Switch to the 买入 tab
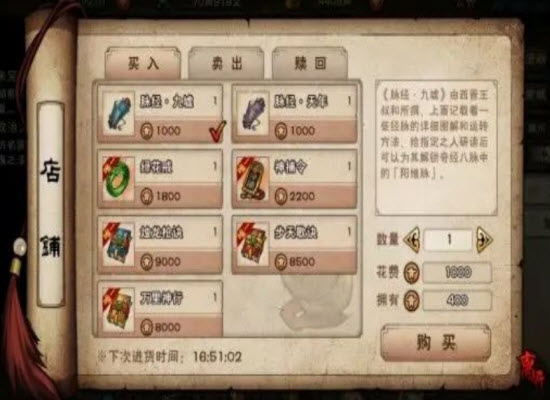This screenshot has height=400, width=550. 143,63
